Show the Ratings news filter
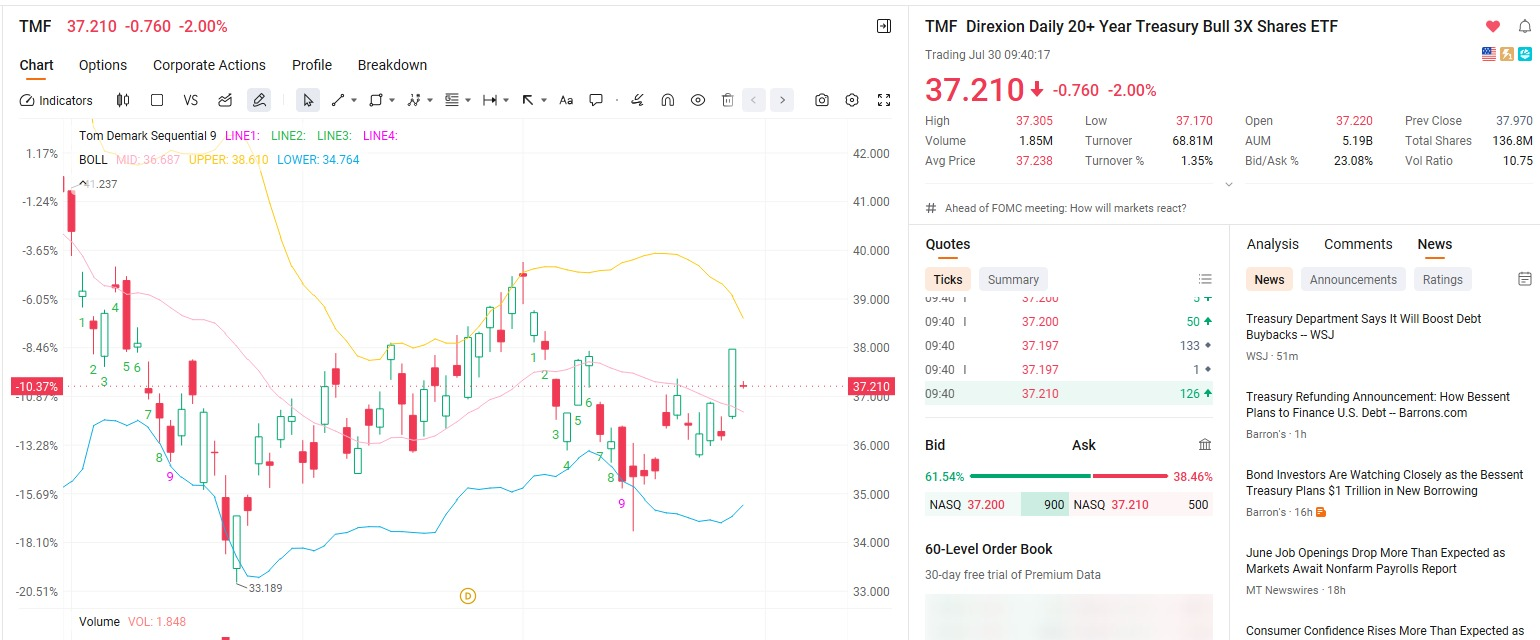This screenshot has width=1540, height=640. point(1442,279)
